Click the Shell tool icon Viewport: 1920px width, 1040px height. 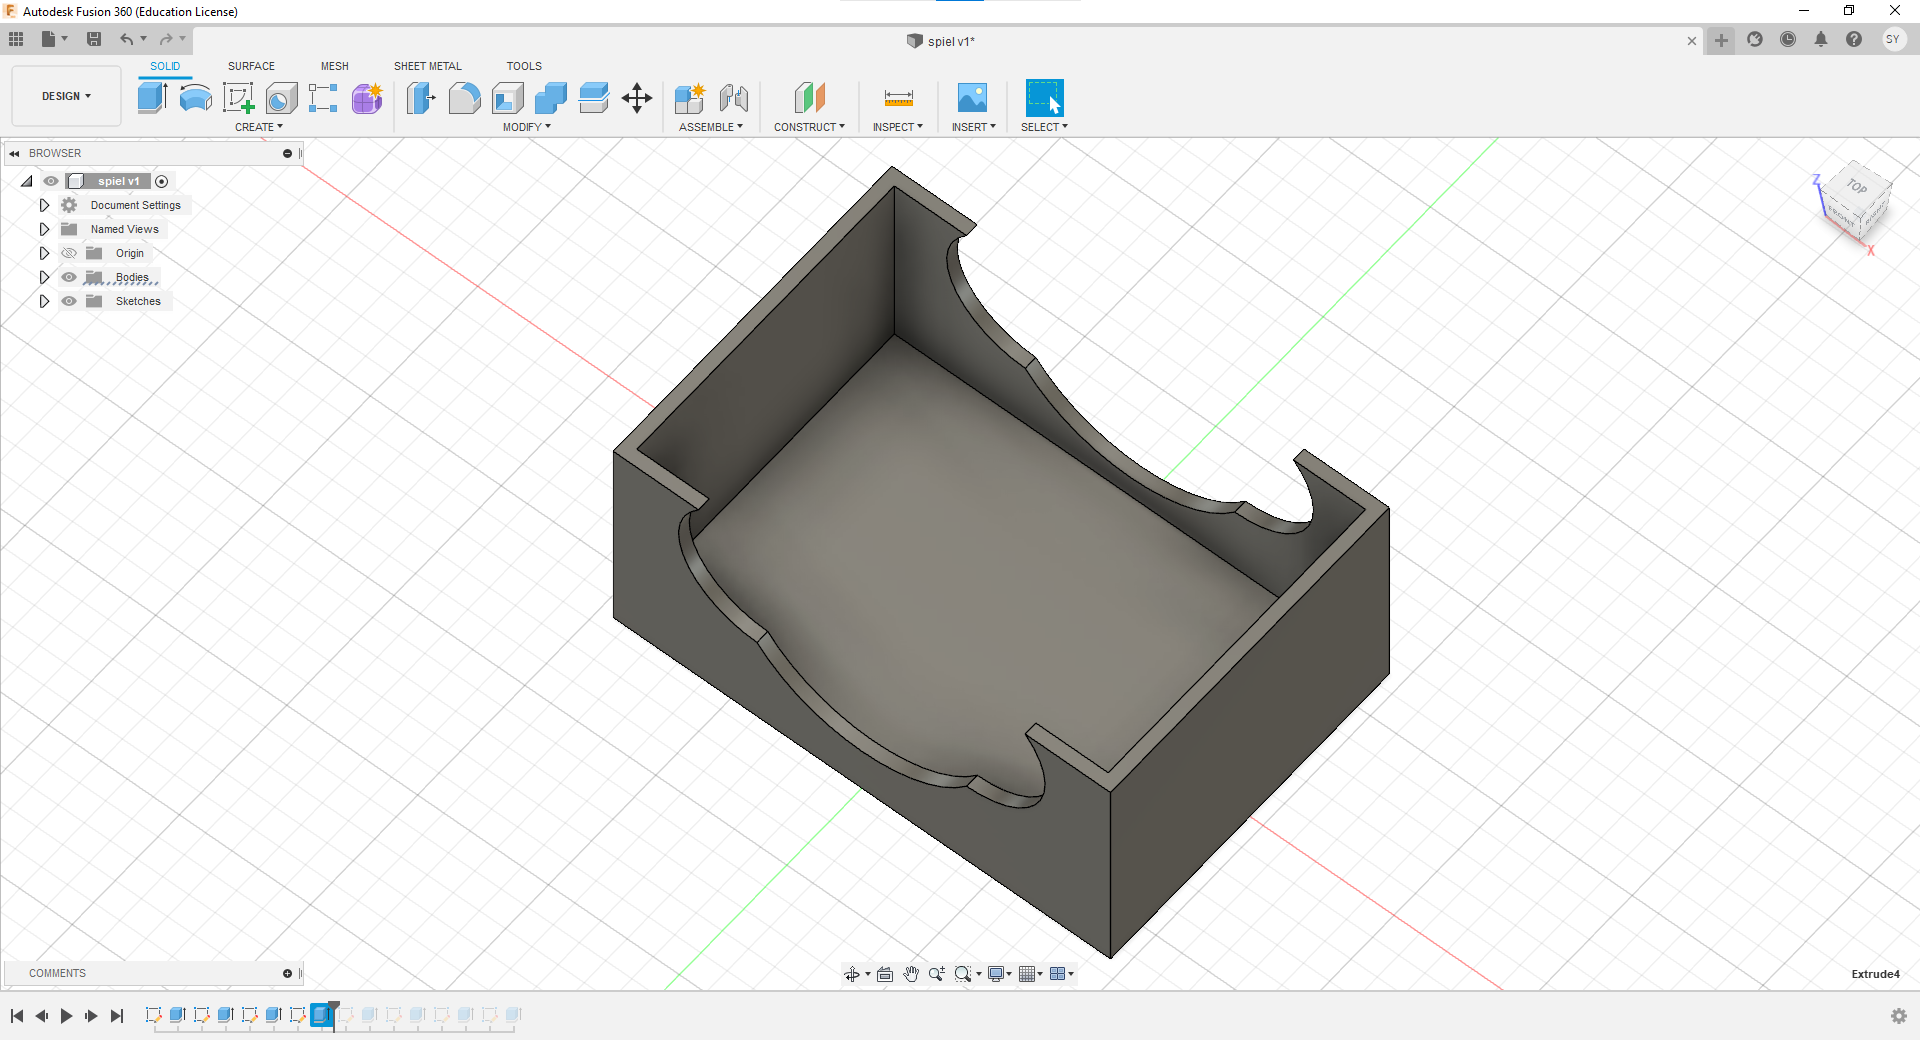pyautogui.click(x=508, y=98)
